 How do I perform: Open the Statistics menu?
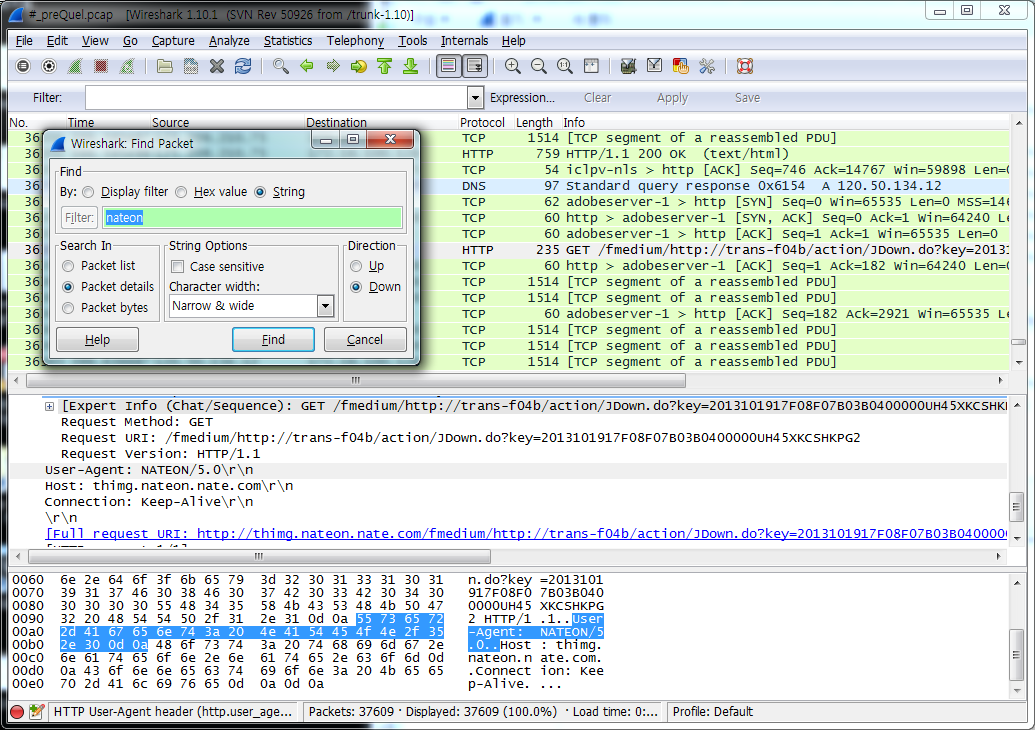[x=288, y=41]
